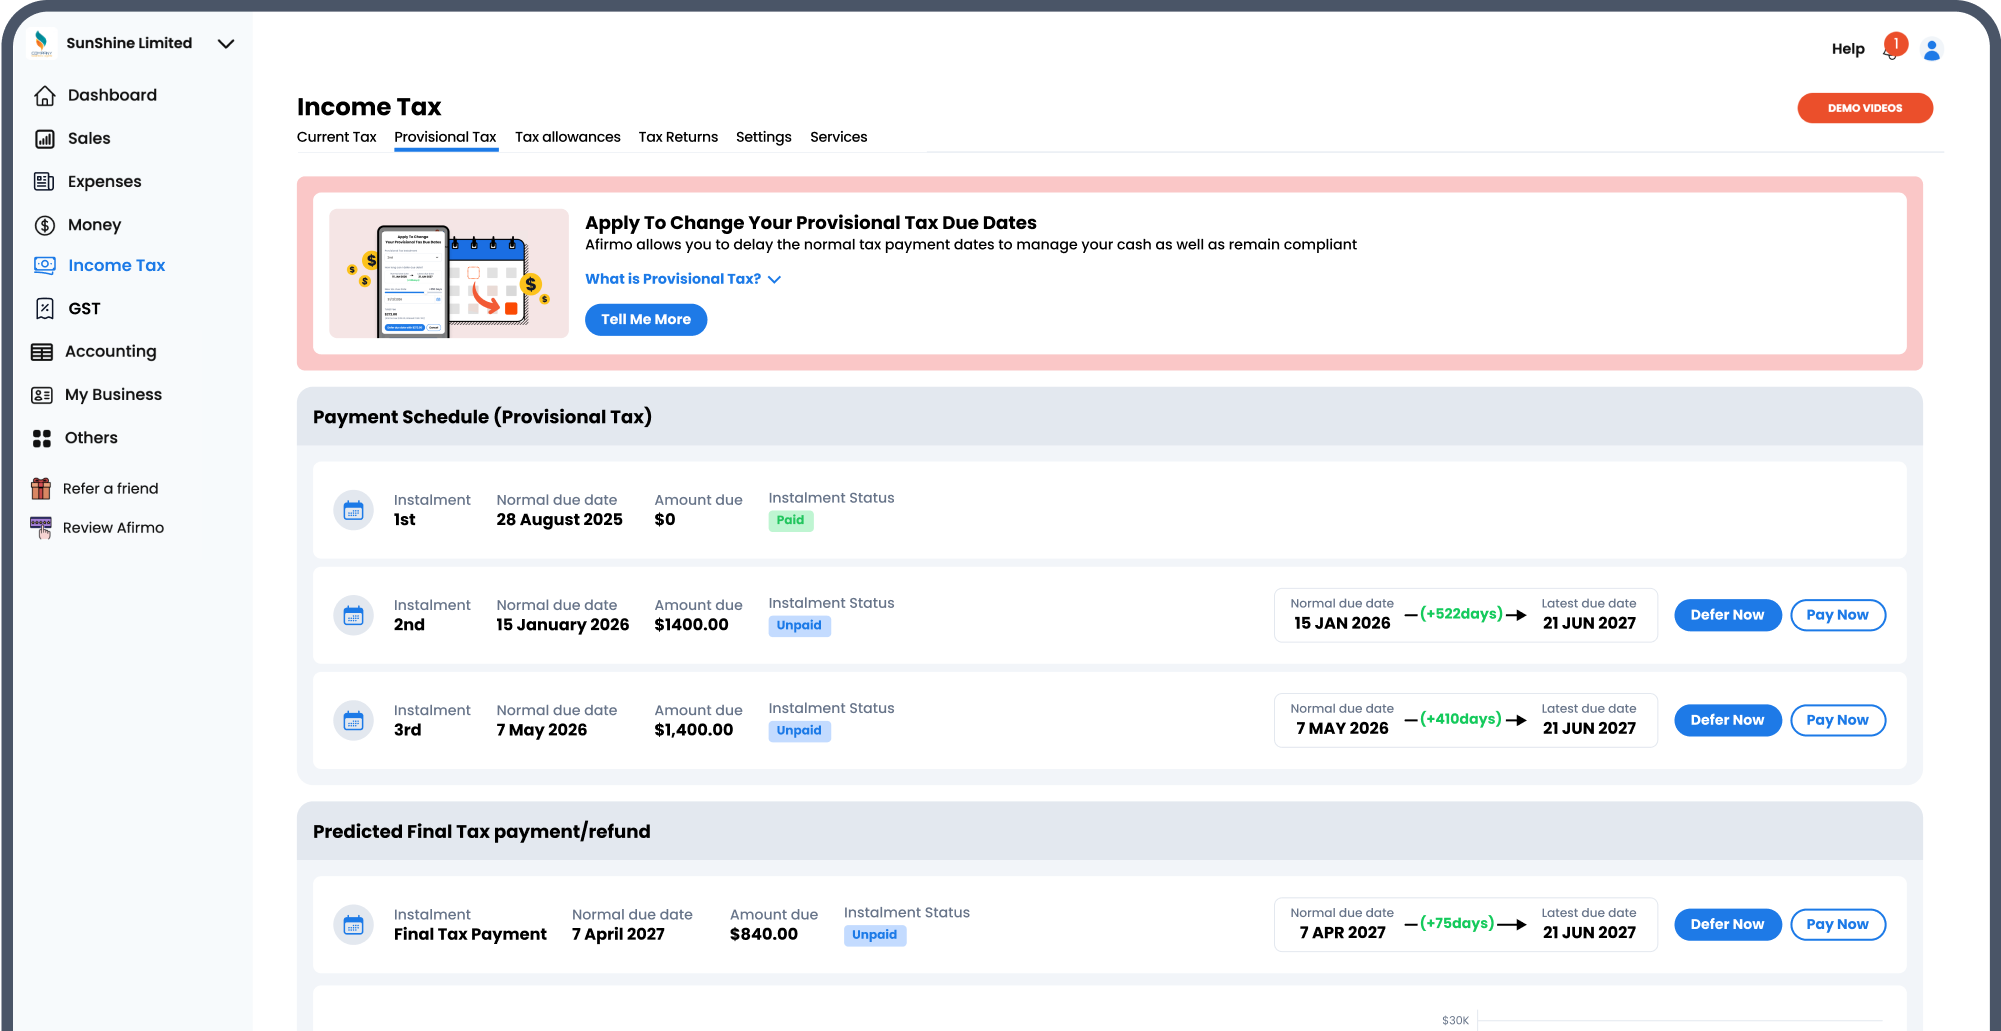The width and height of the screenshot is (2001, 1031).
Task: Click the Expenses sidebar icon
Action: coord(44,182)
